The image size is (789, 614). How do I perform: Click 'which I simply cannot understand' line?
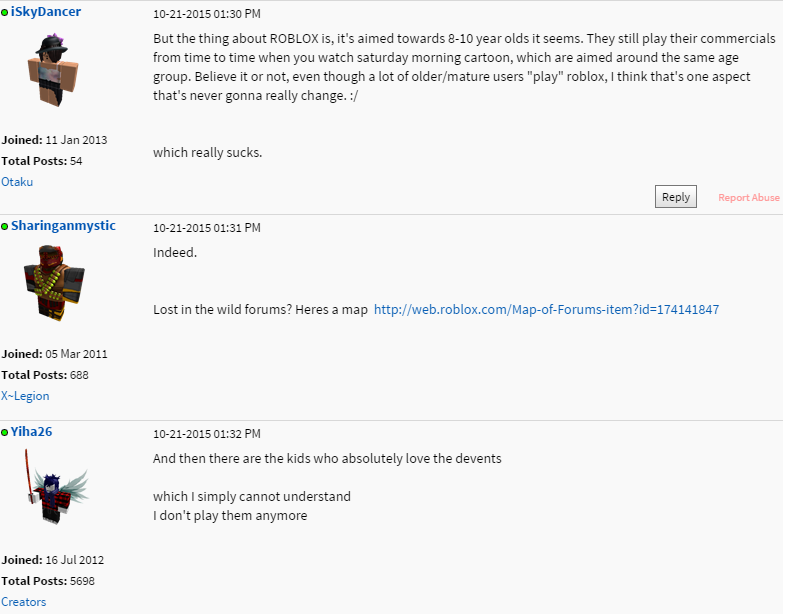pyautogui.click(x=252, y=497)
